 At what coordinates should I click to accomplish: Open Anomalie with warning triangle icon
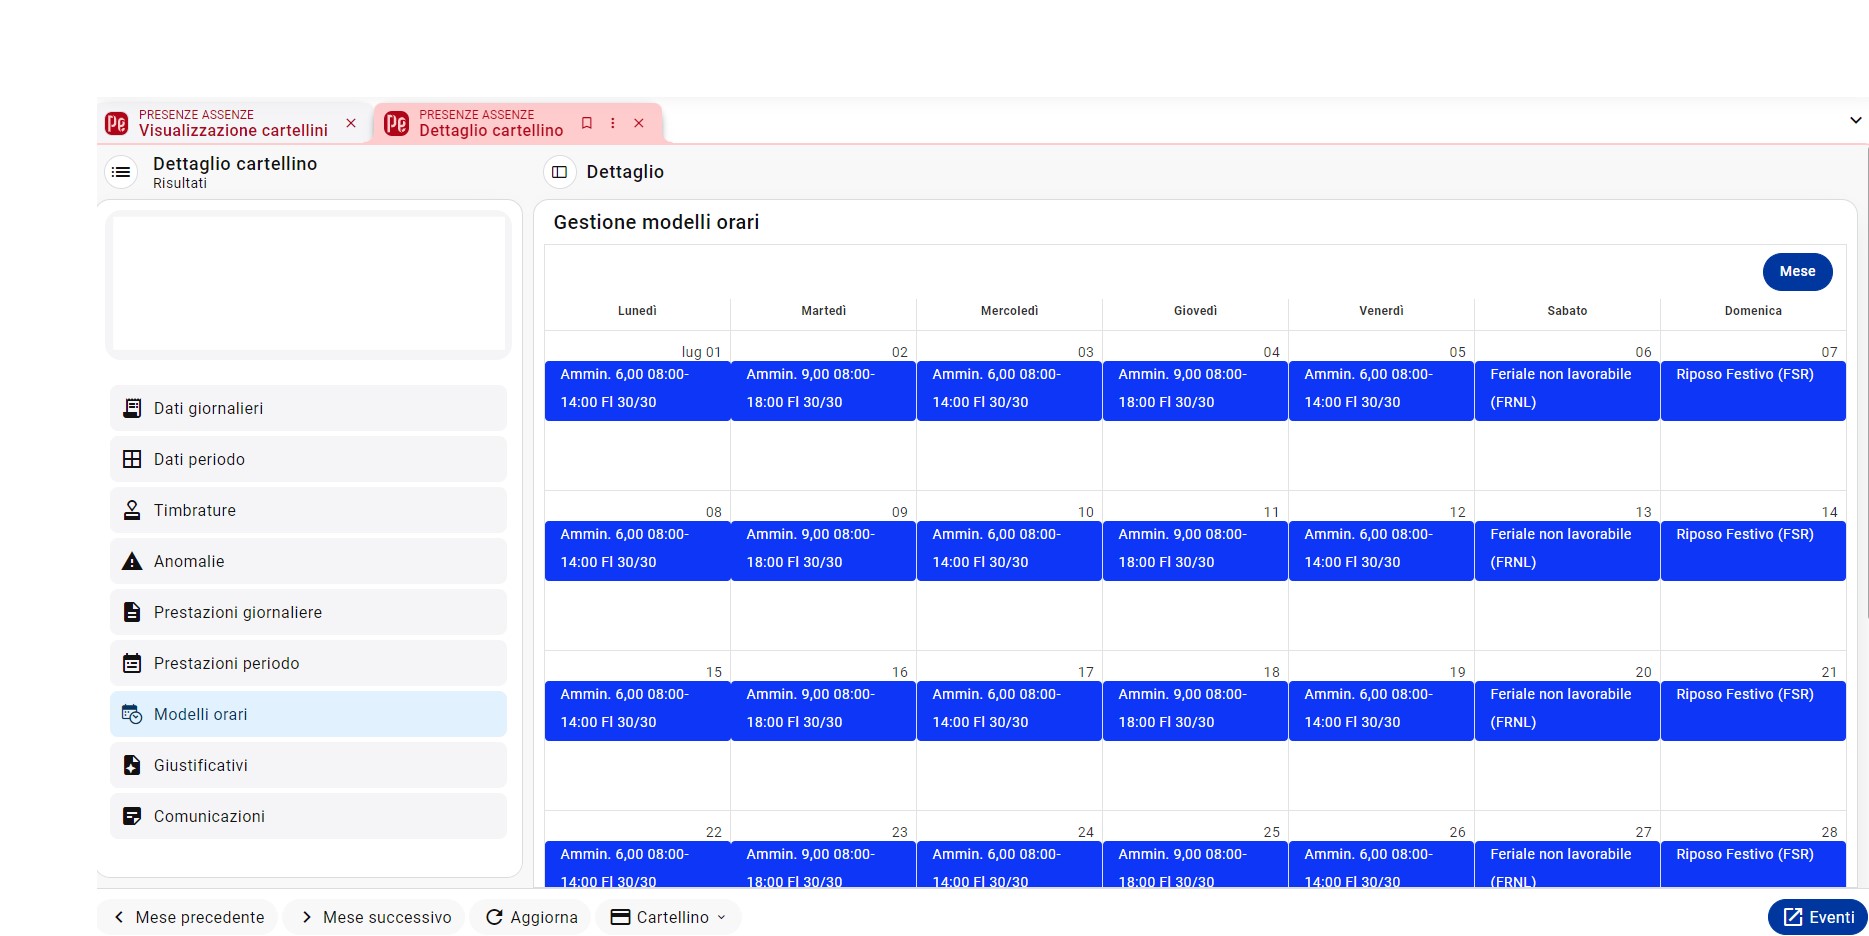(x=308, y=561)
